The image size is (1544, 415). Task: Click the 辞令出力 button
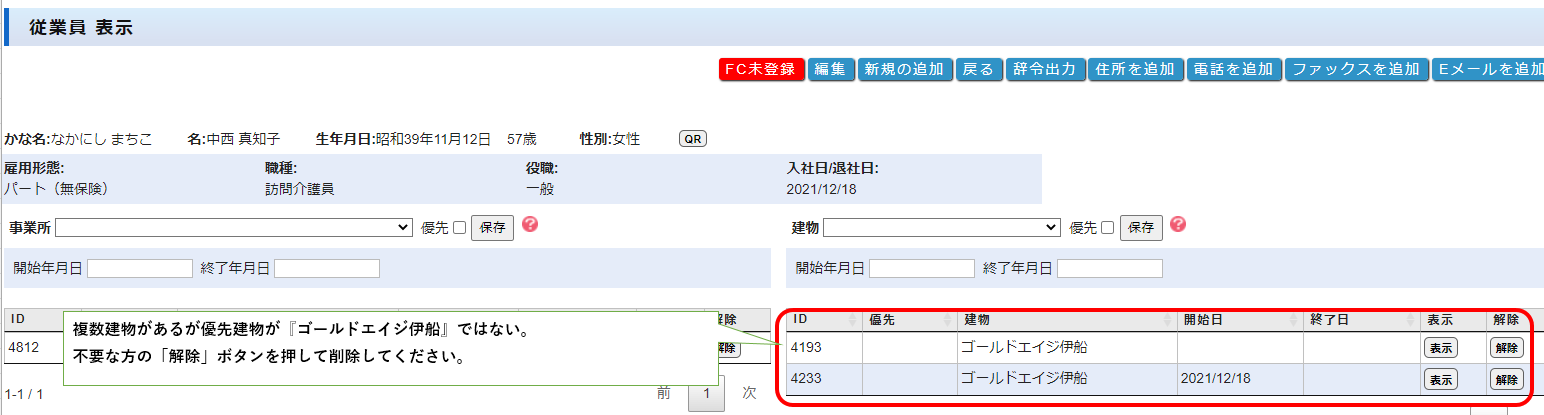pos(1043,69)
